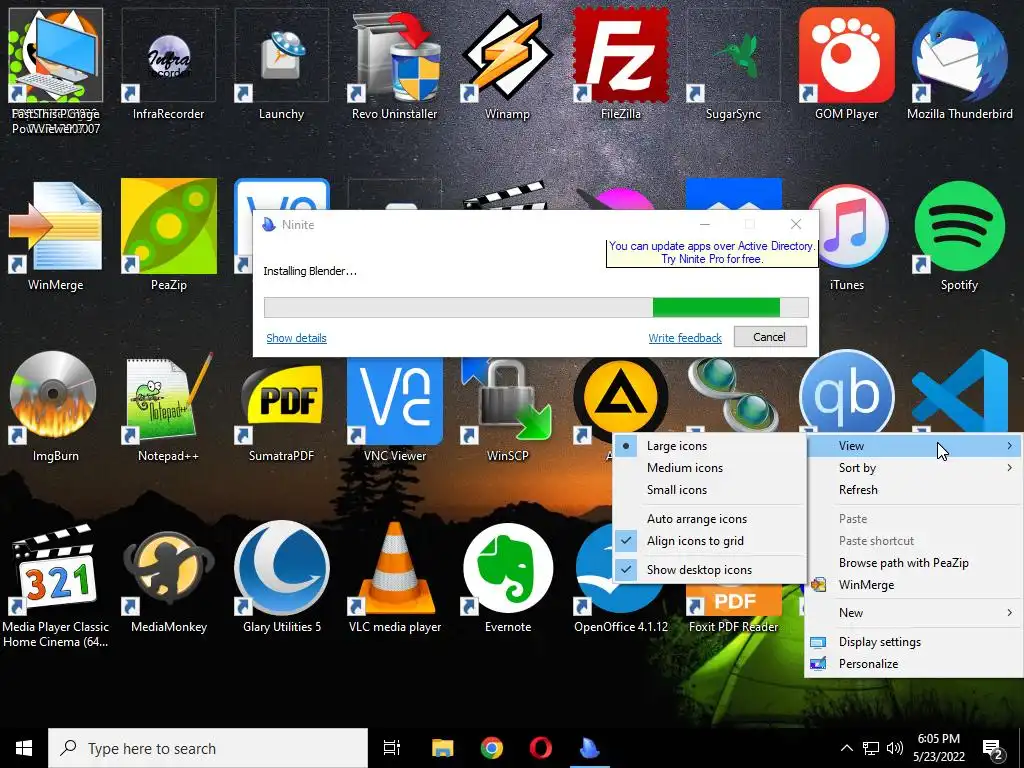Viewport: 1024px width, 768px height.
Task: Show hidden system tray icons
Action: 846,748
